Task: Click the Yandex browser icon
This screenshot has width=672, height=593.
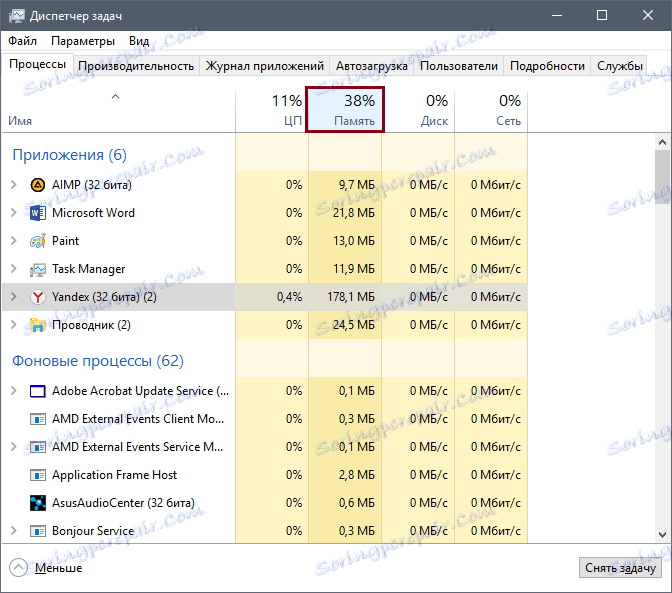Action: (38, 297)
